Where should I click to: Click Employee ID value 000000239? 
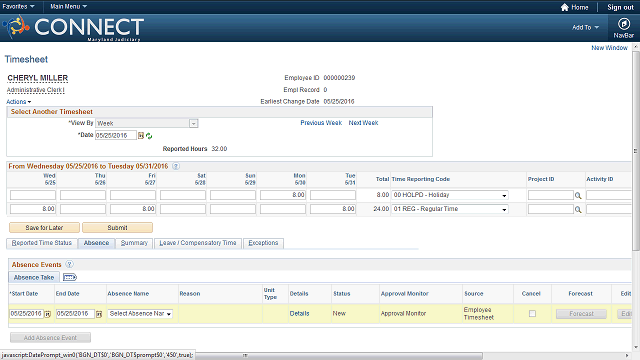tap(339, 78)
